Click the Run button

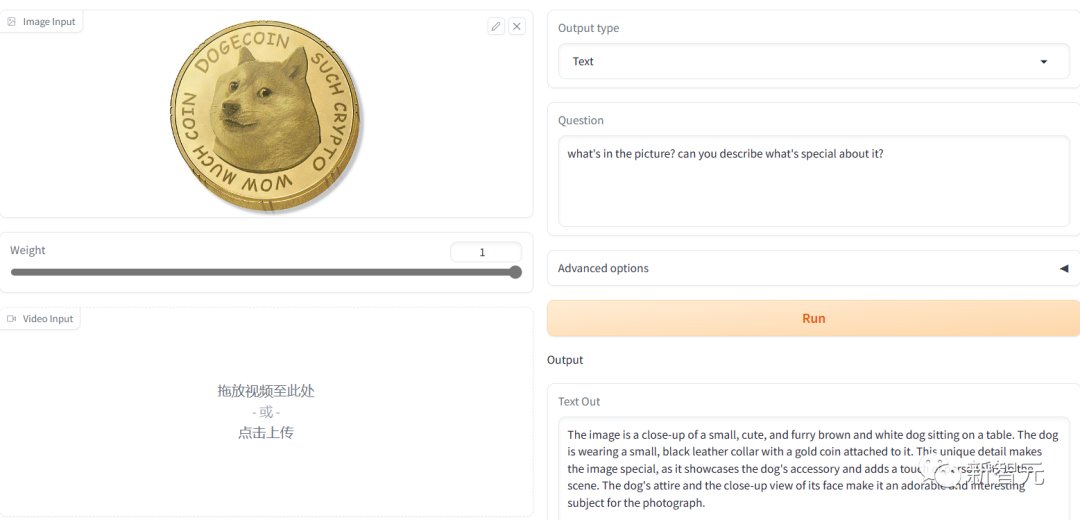pos(813,318)
